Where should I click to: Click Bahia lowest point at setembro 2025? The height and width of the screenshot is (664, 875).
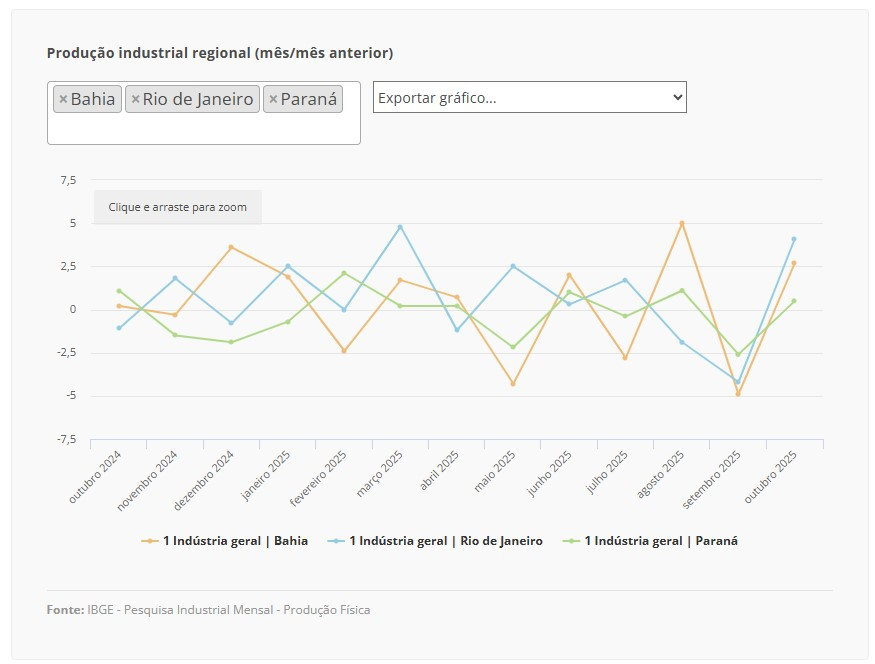coord(738,394)
